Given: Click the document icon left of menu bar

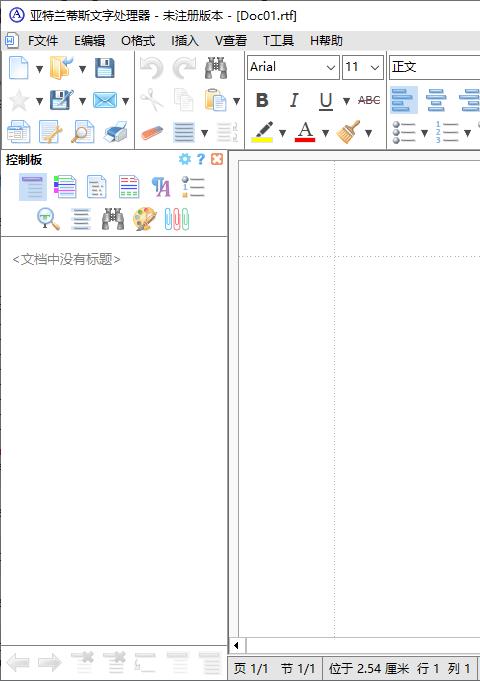Looking at the screenshot, I should click(12, 41).
